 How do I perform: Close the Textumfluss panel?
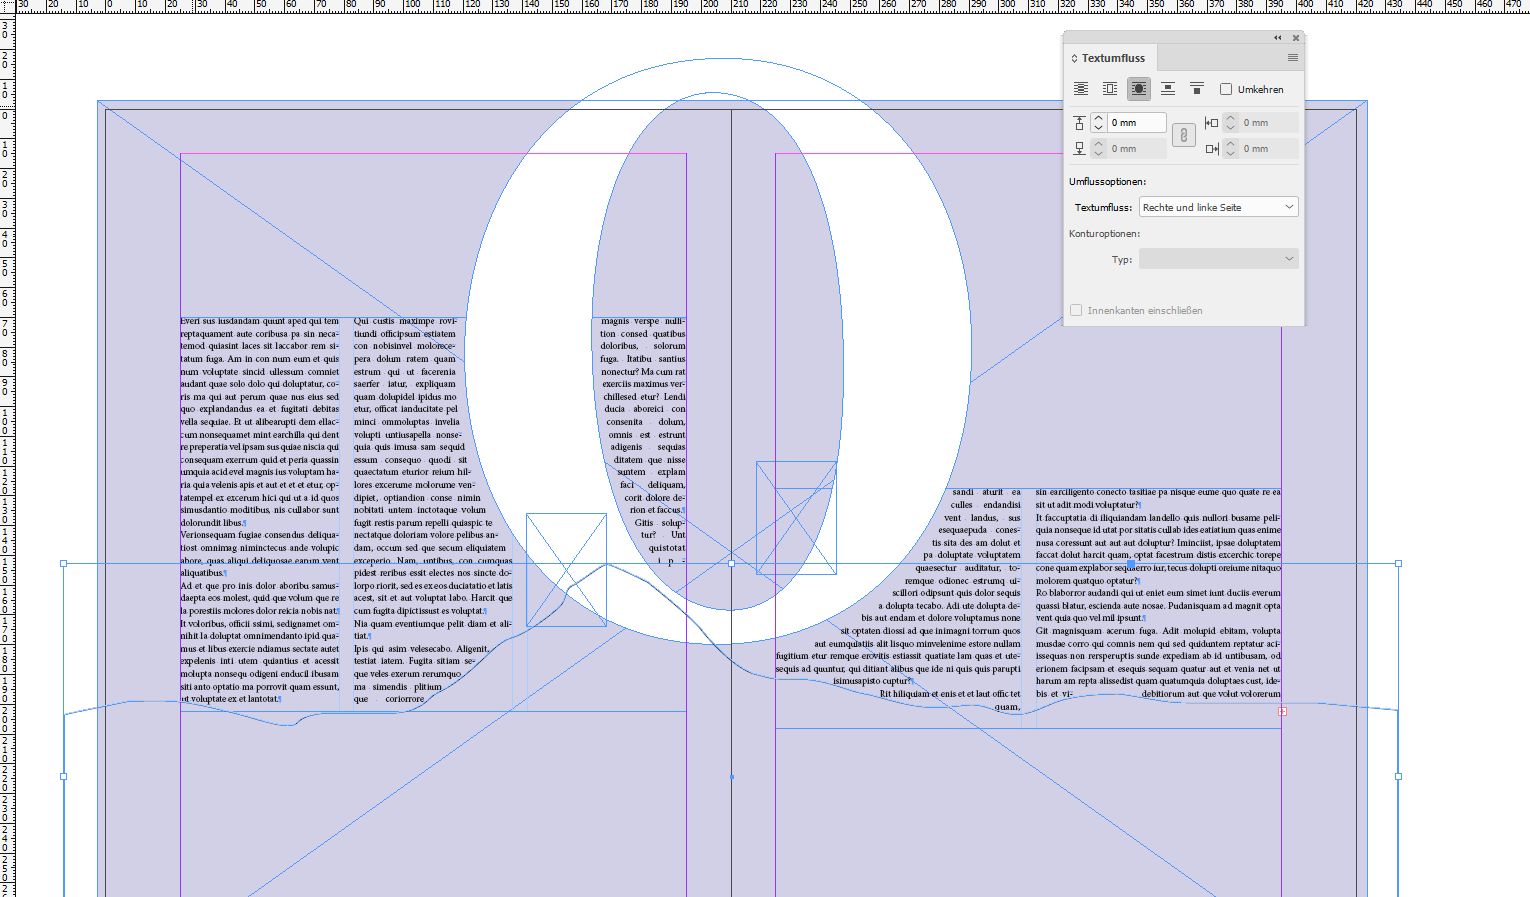tap(1296, 37)
